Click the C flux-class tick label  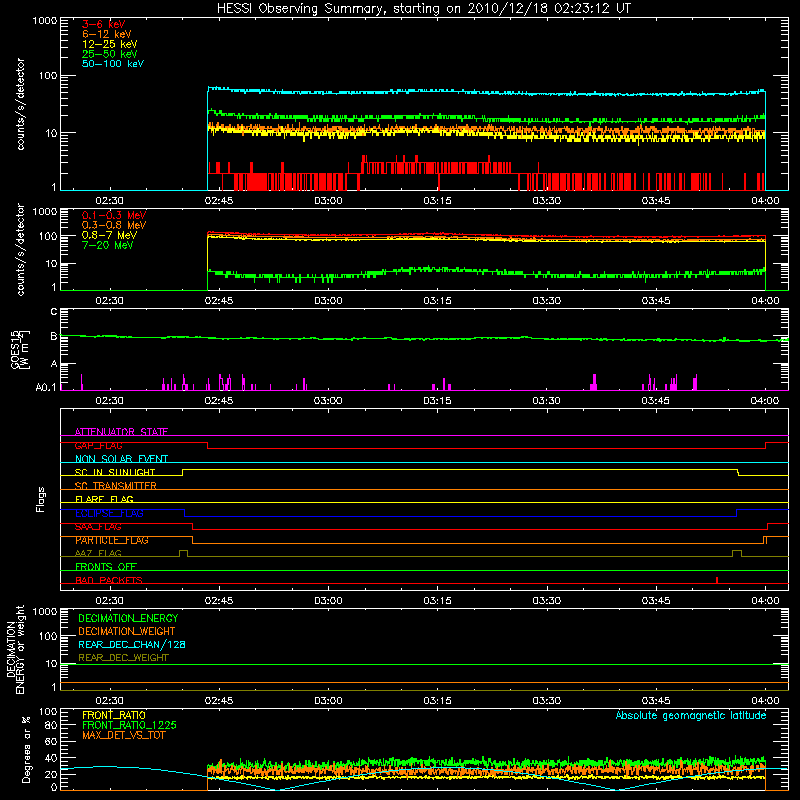(54, 311)
